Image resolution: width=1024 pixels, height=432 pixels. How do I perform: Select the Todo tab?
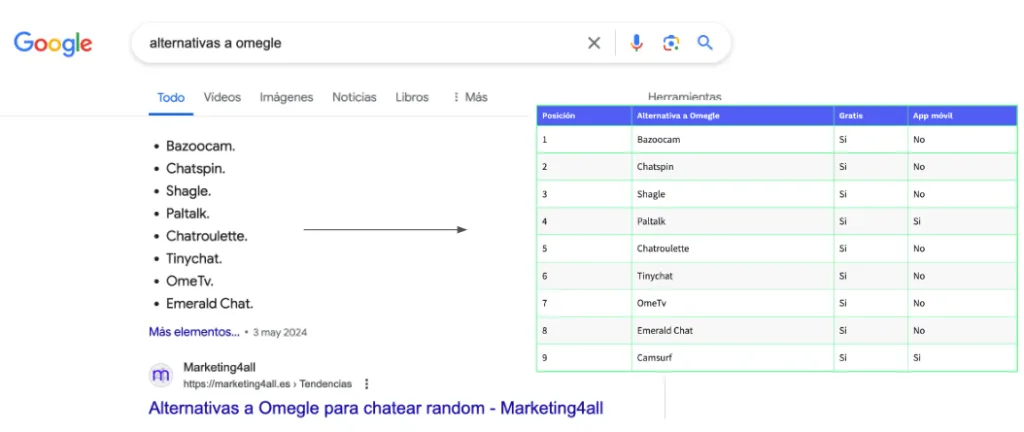pyautogui.click(x=171, y=97)
